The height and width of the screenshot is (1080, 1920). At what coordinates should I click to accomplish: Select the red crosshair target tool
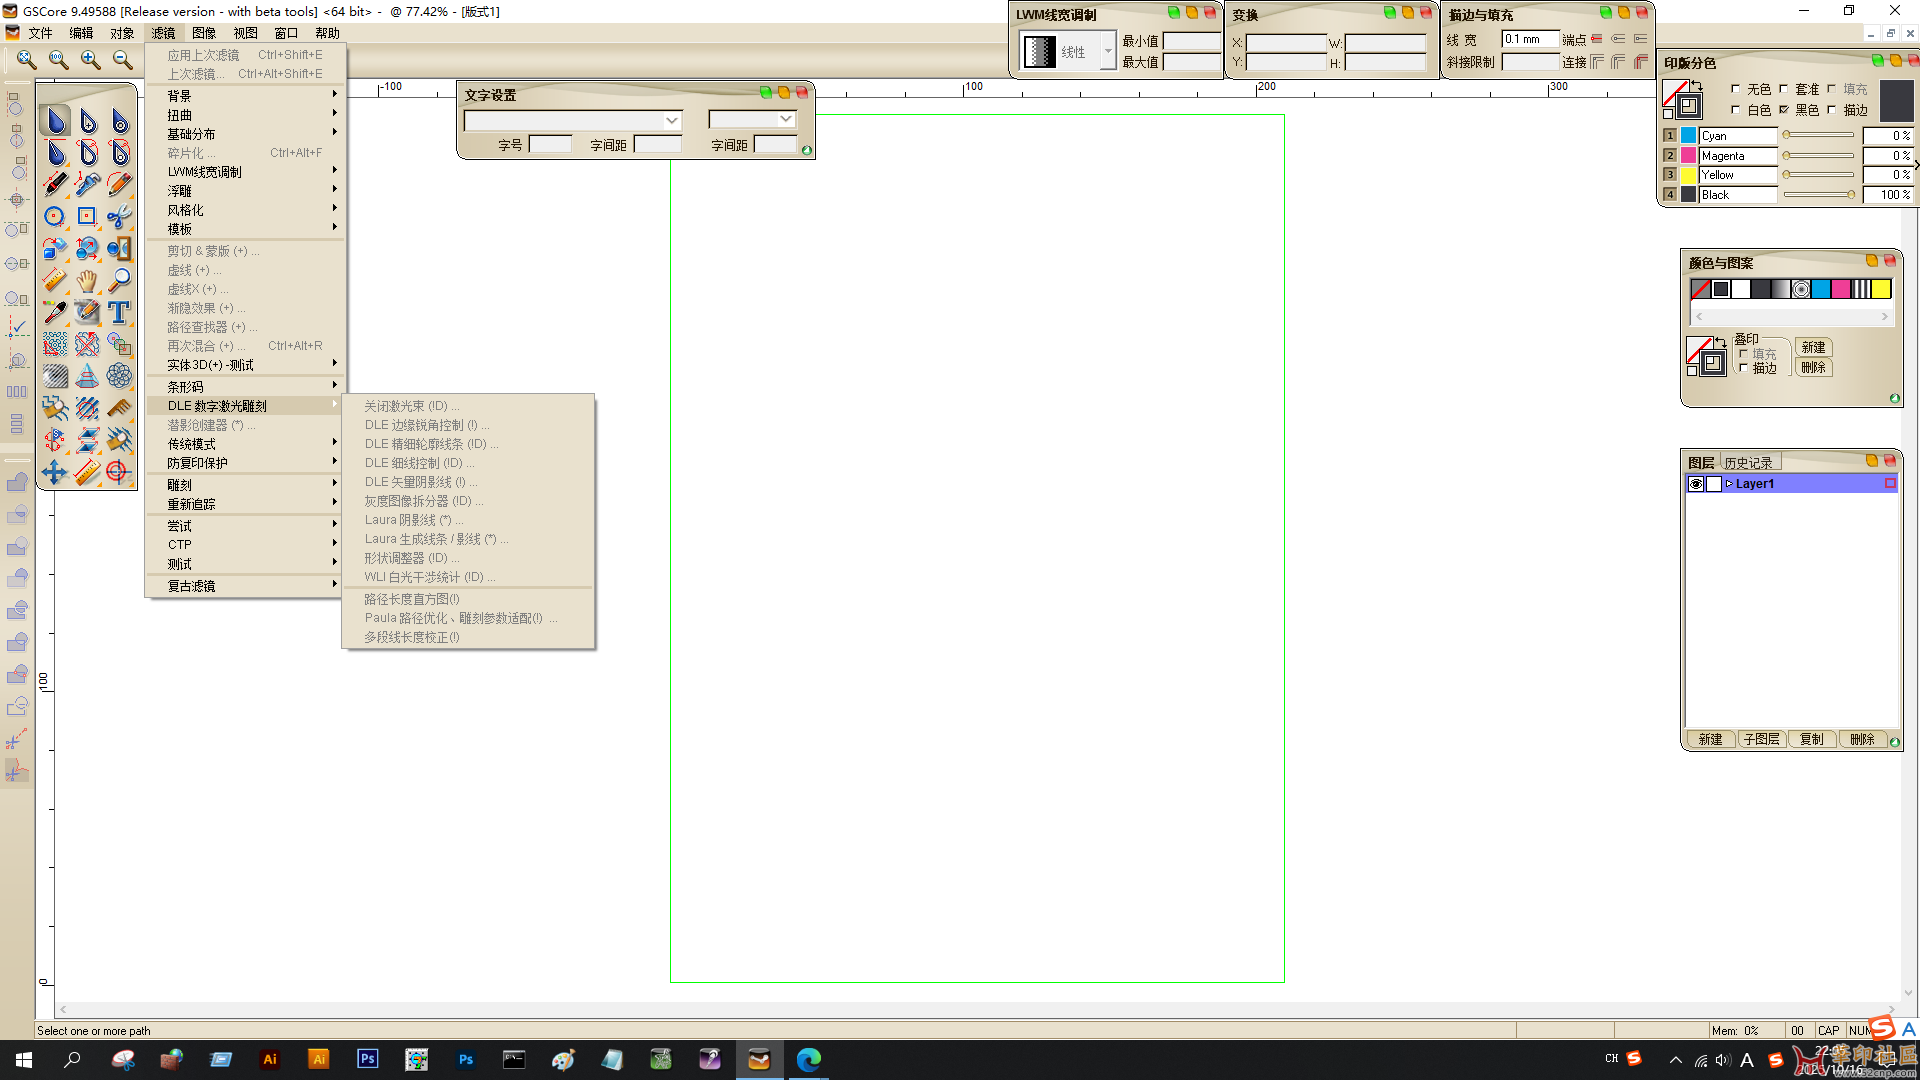click(119, 472)
